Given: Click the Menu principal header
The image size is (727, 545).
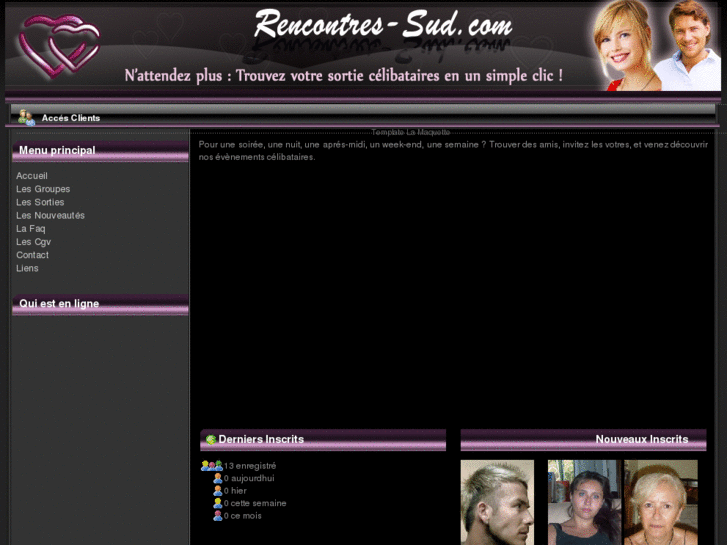Looking at the screenshot, I should pyautogui.click(x=100, y=151).
